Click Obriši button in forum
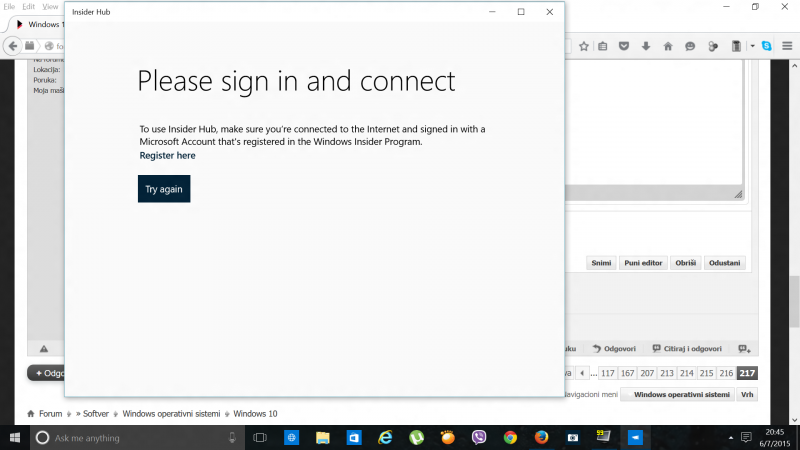This screenshot has width=800, height=450. coord(685,263)
